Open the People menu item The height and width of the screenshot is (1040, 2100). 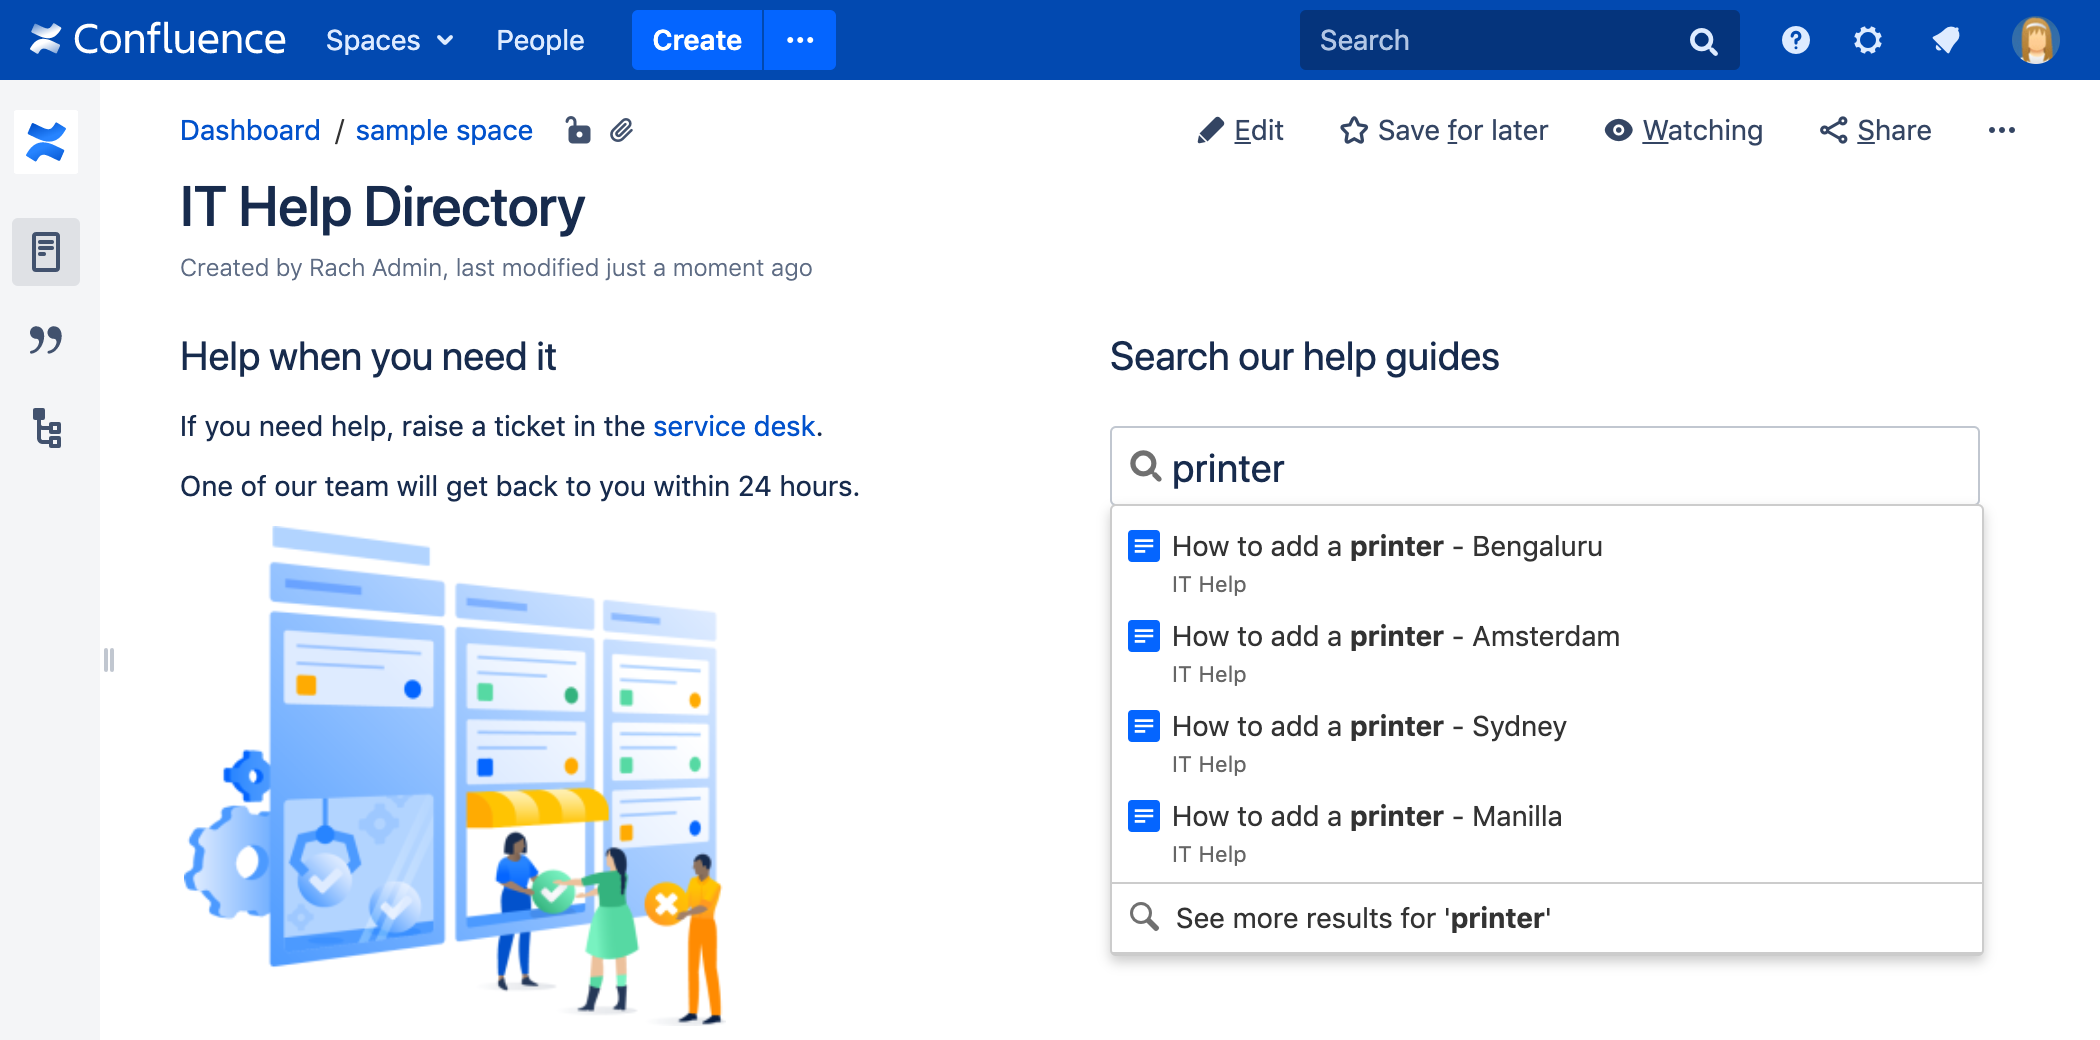(540, 40)
